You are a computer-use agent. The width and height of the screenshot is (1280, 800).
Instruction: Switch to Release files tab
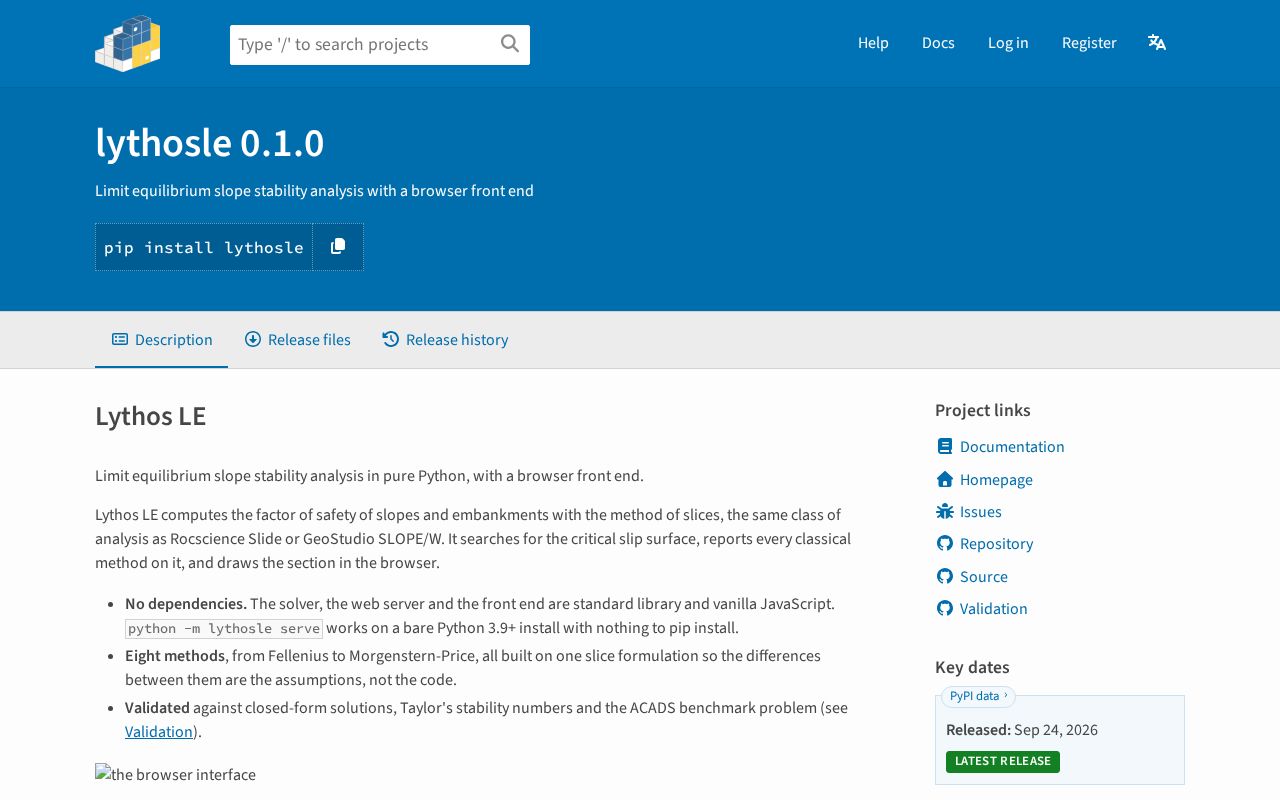298,340
